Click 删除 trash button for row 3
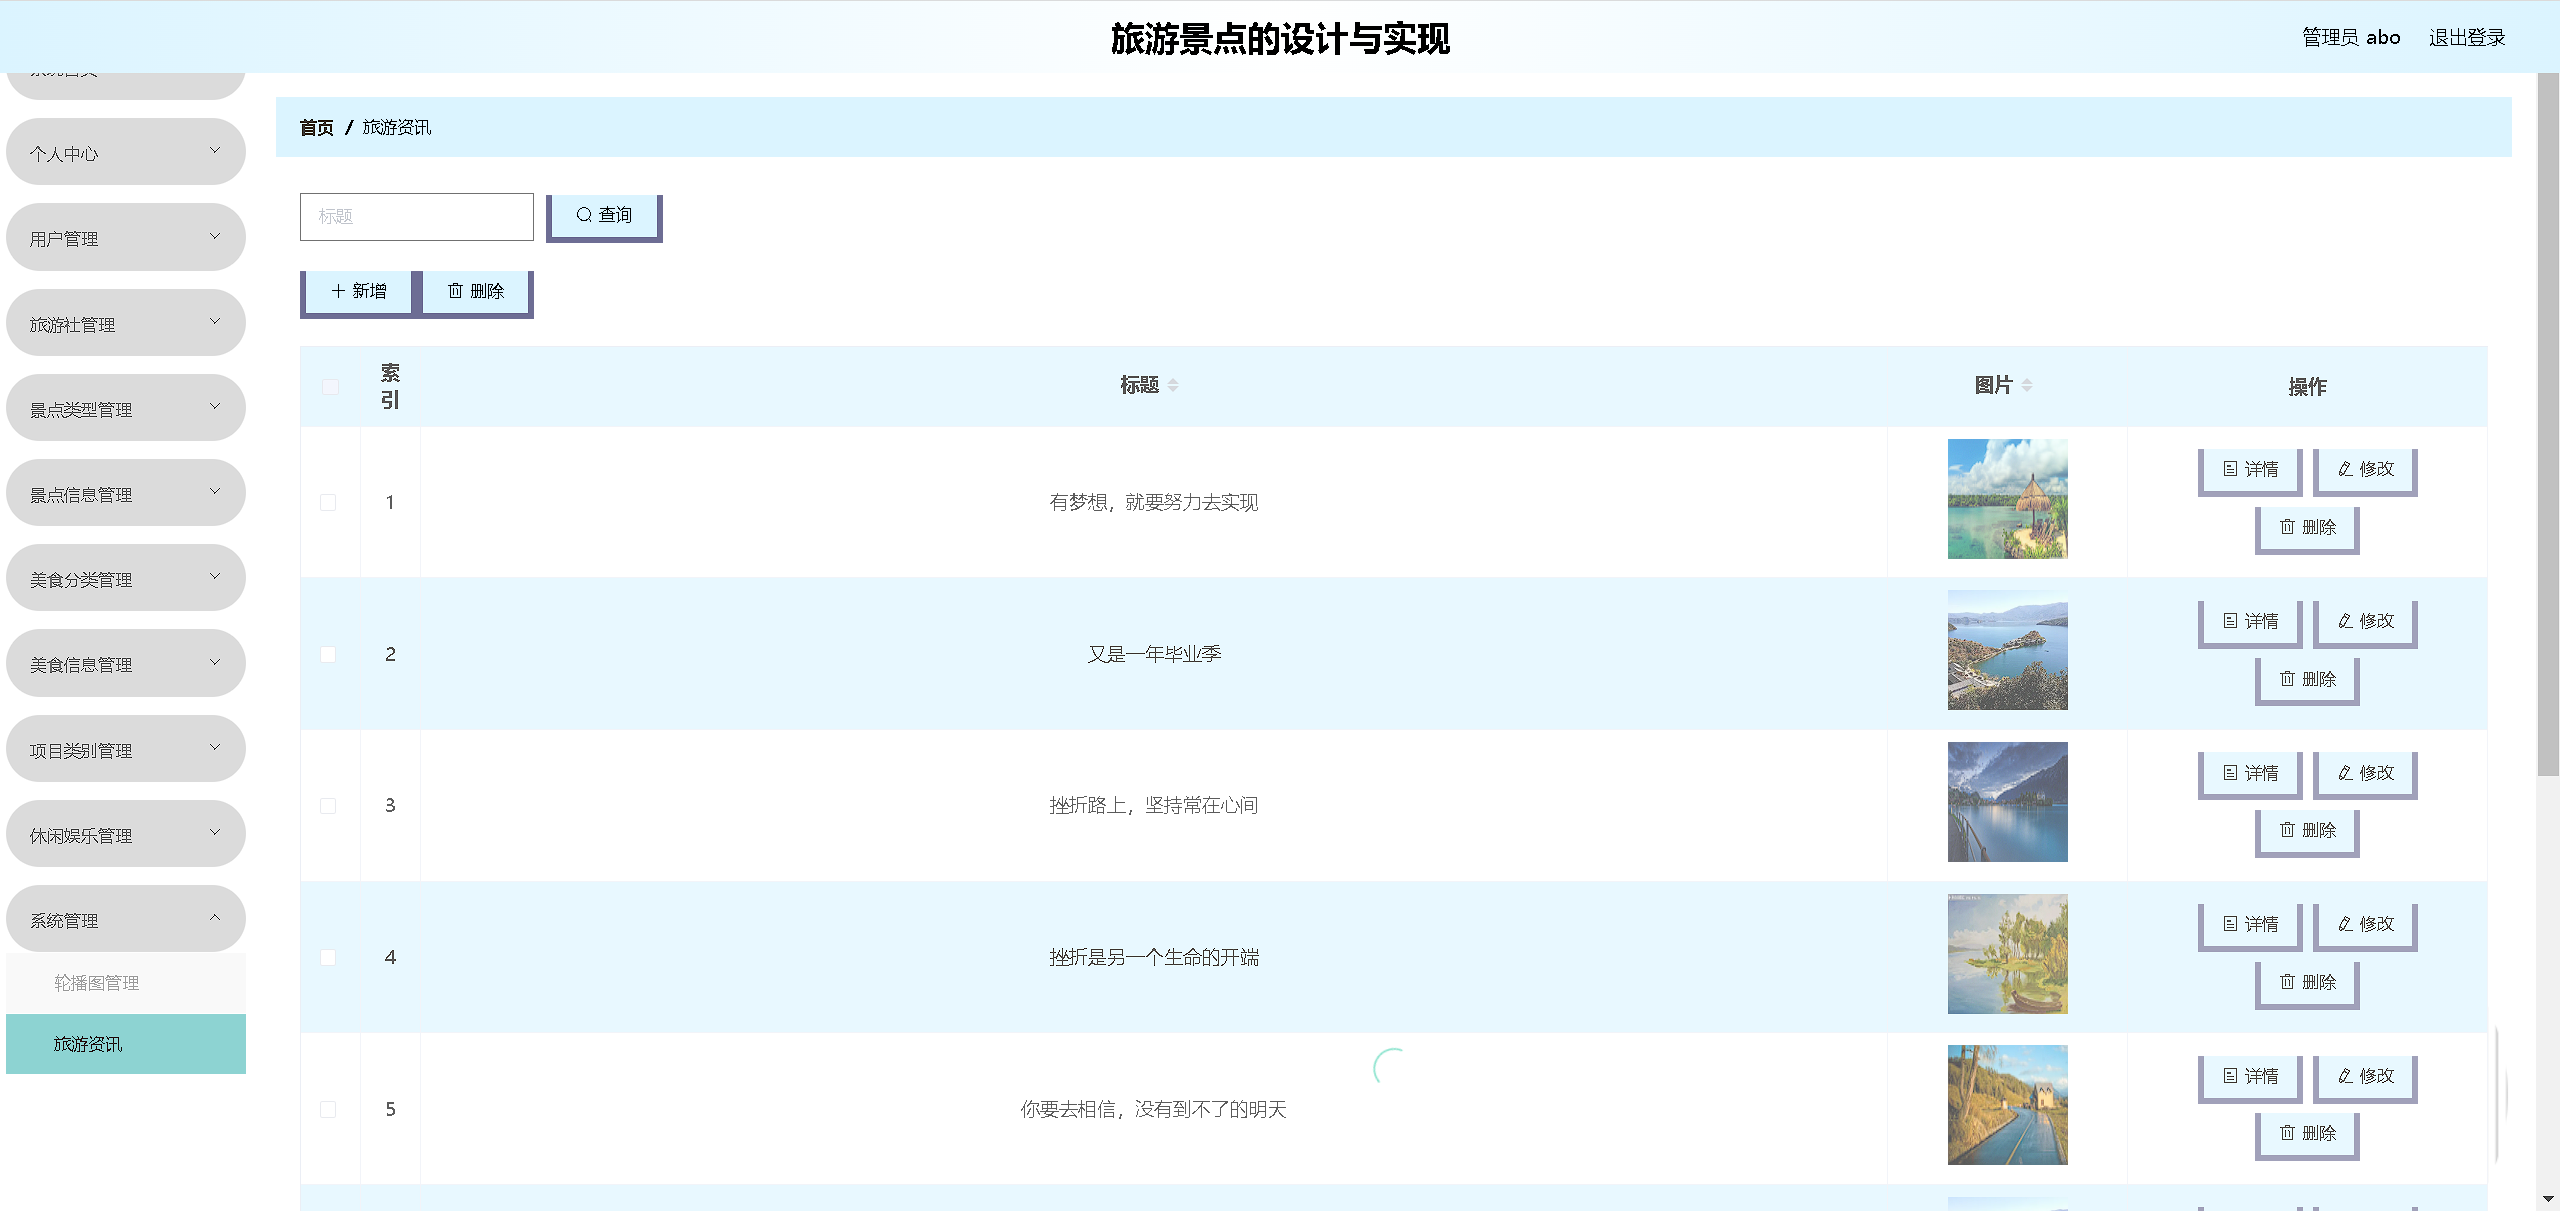This screenshot has width=2560, height=1211. [x=2307, y=830]
